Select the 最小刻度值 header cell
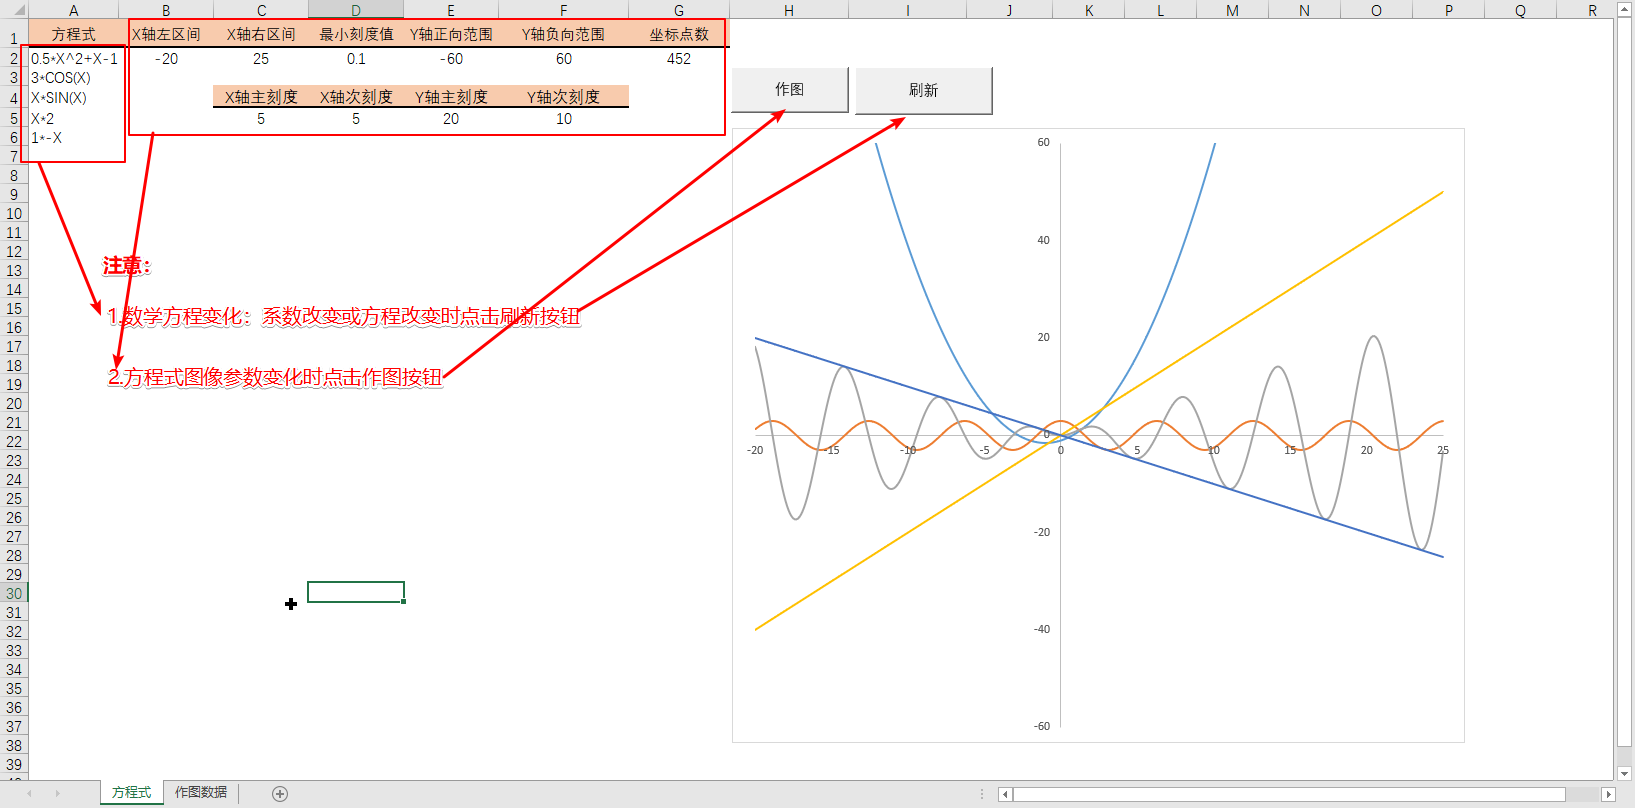 tap(356, 34)
